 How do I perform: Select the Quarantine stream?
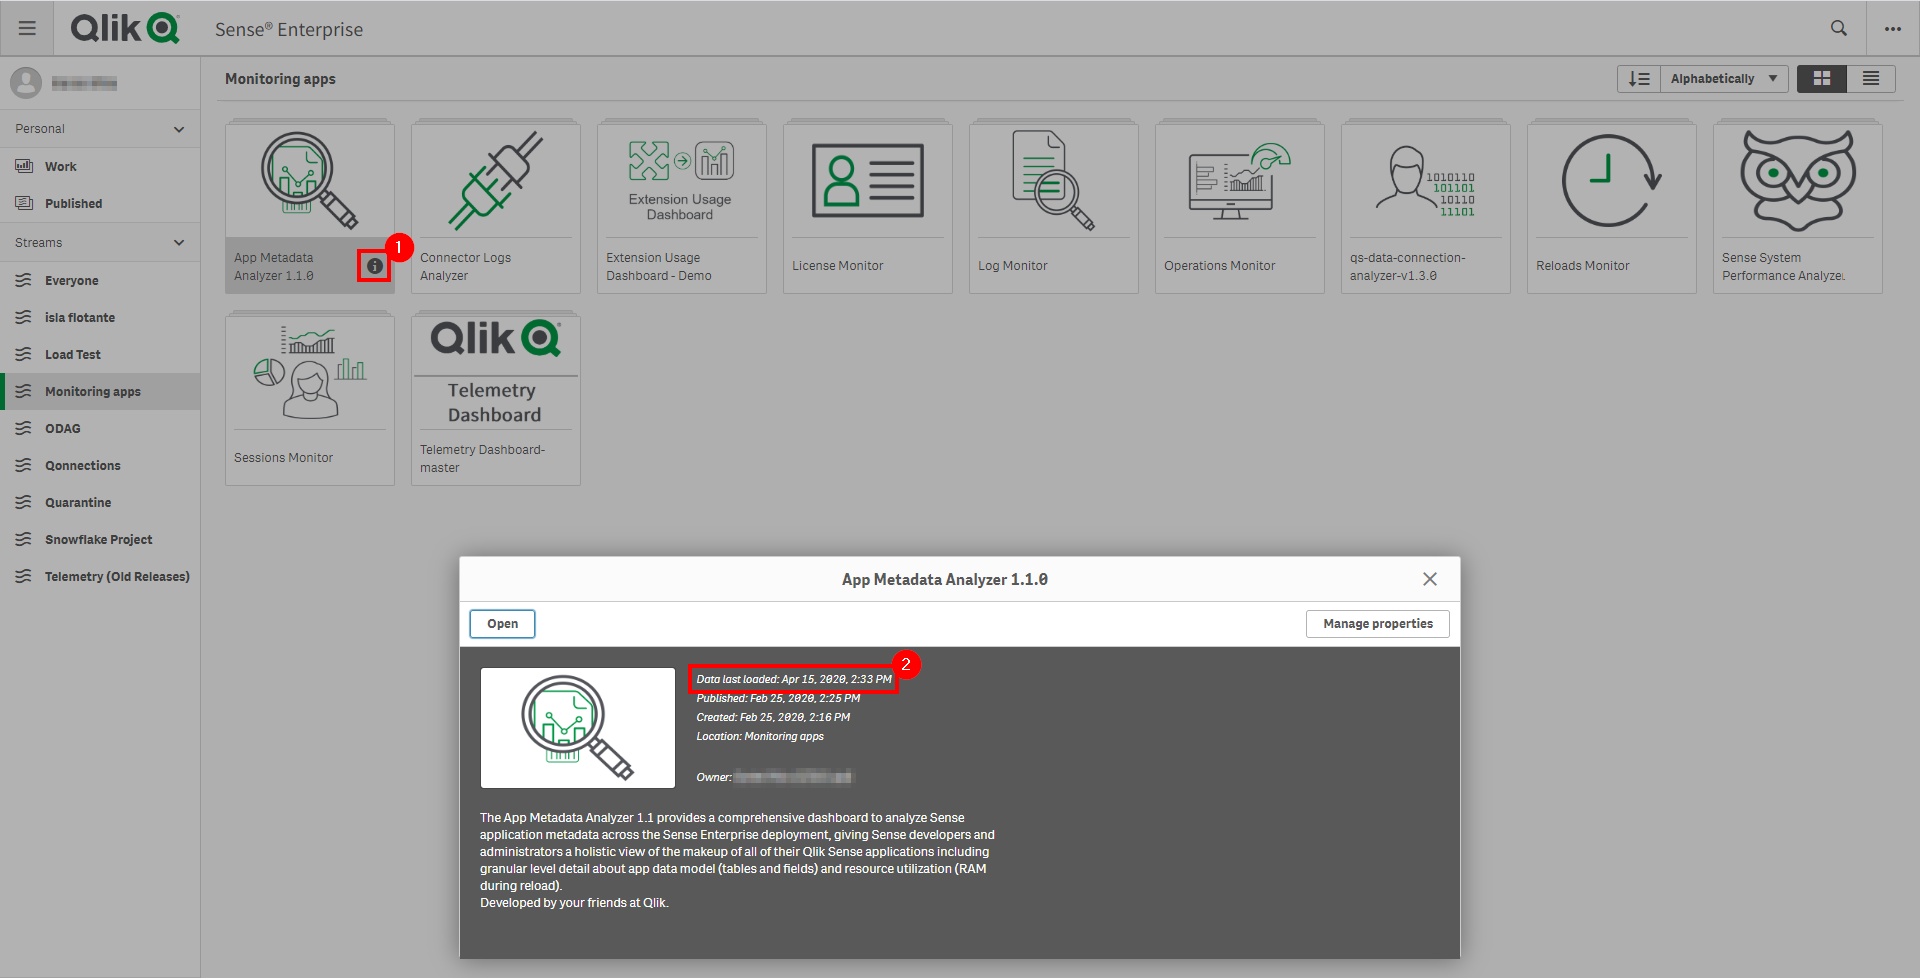coord(100,503)
